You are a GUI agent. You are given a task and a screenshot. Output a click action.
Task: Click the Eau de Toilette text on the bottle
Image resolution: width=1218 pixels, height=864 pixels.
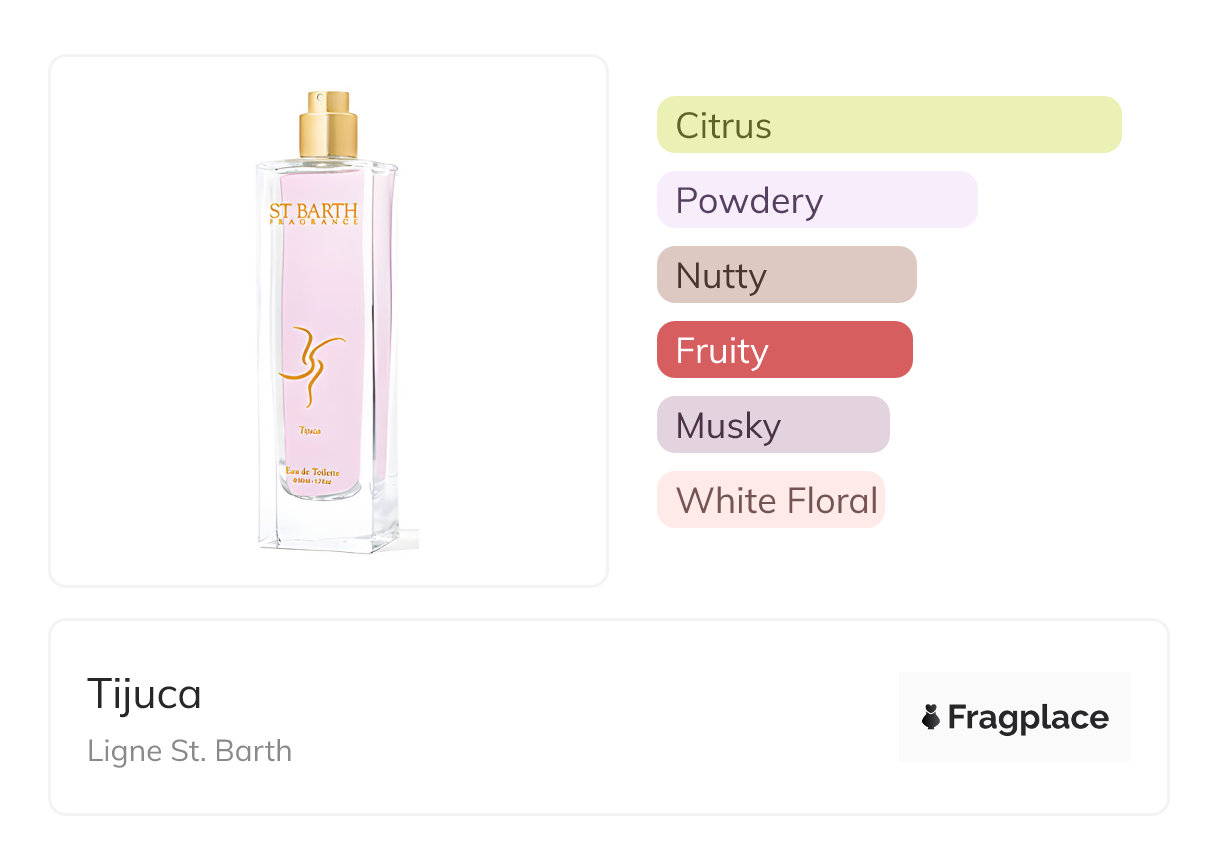tap(313, 470)
